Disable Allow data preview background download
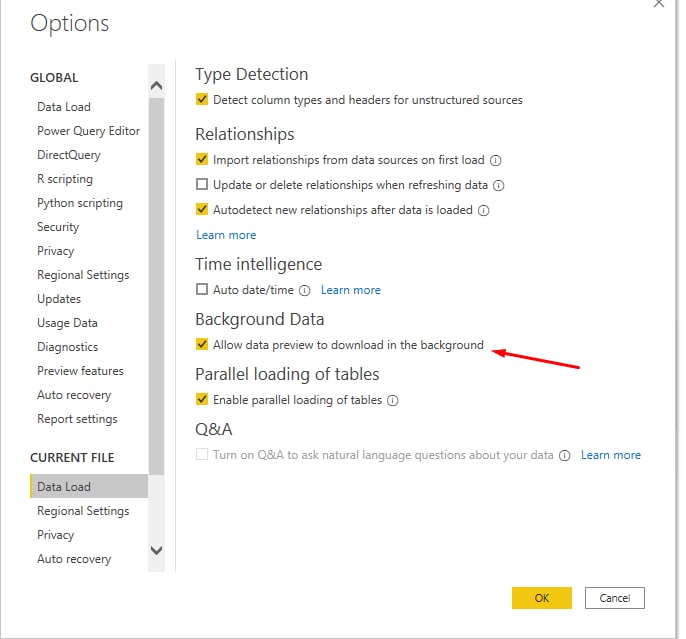 point(202,344)
